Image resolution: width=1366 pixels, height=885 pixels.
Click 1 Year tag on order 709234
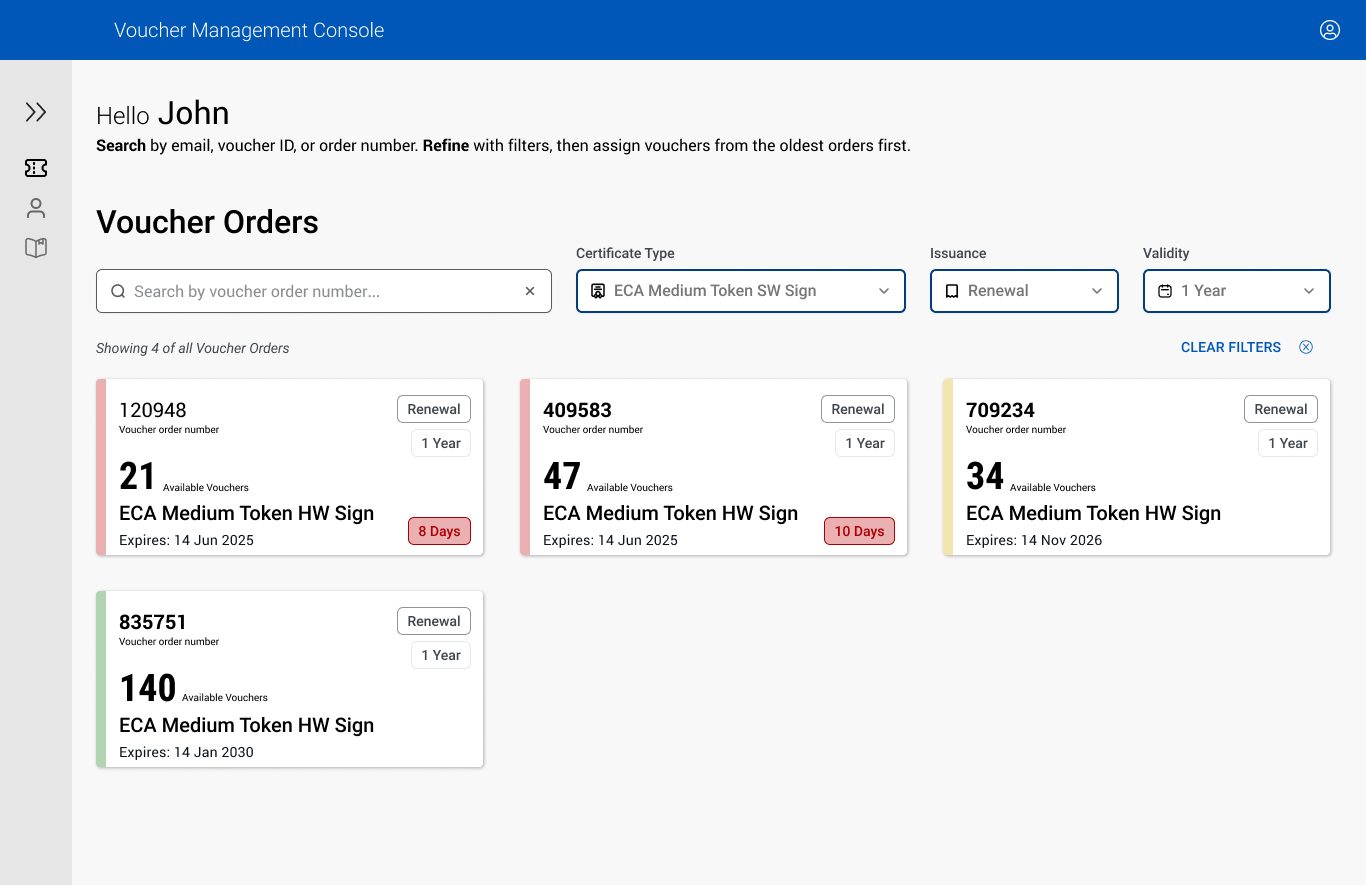click(1288, 443)
